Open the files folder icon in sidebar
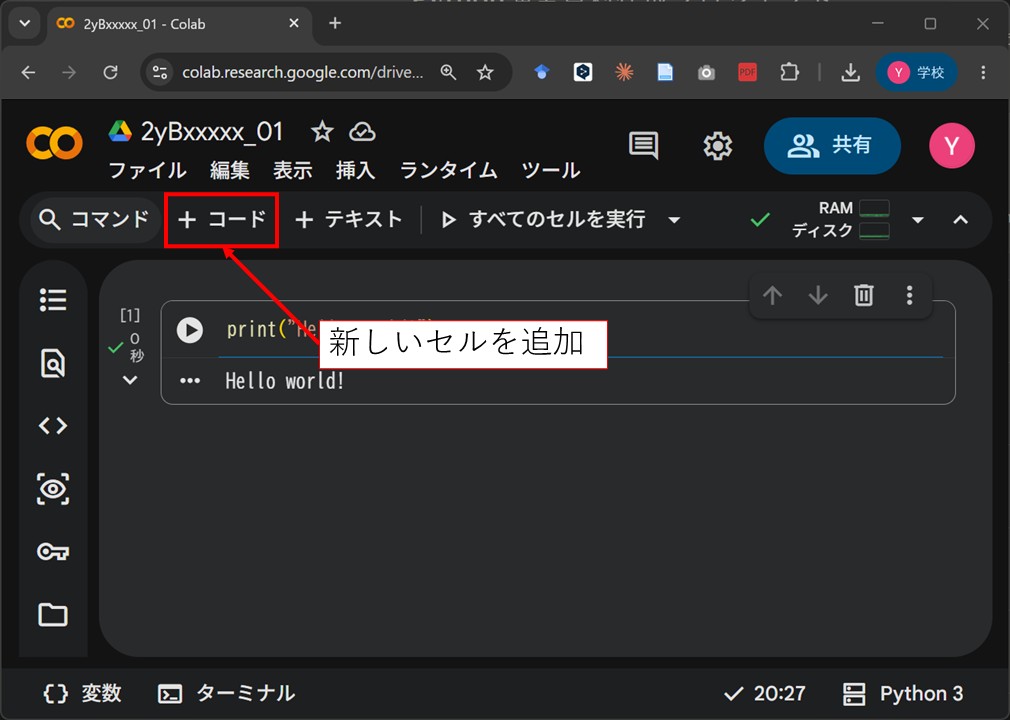1010x720 pixels. point(53,615)
